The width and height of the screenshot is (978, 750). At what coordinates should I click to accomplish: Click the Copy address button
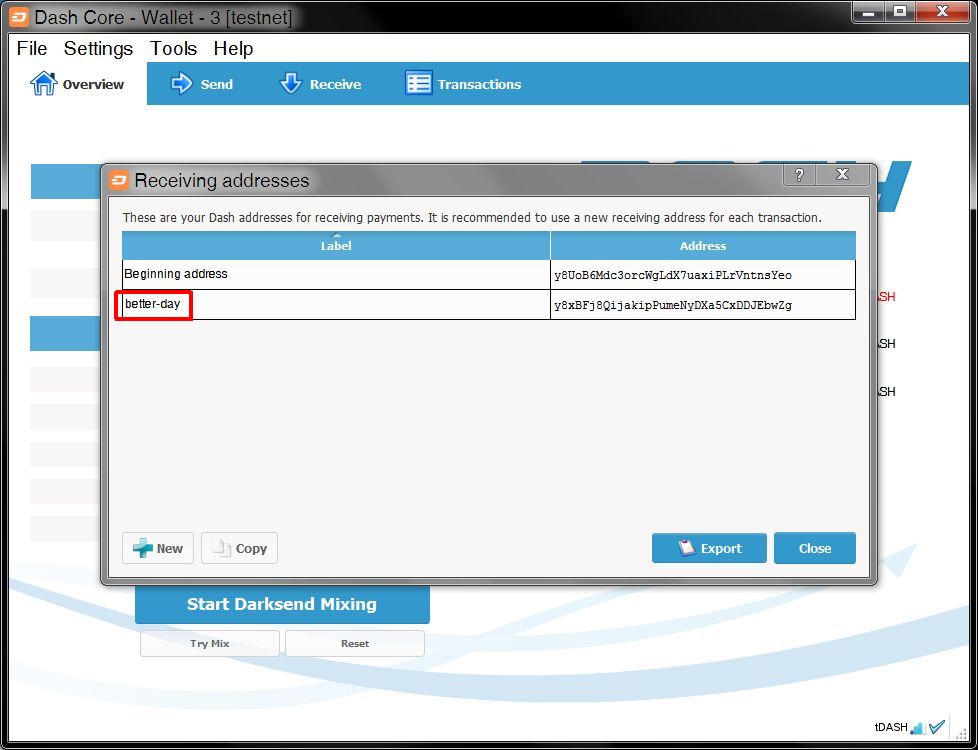coord(240,548)
